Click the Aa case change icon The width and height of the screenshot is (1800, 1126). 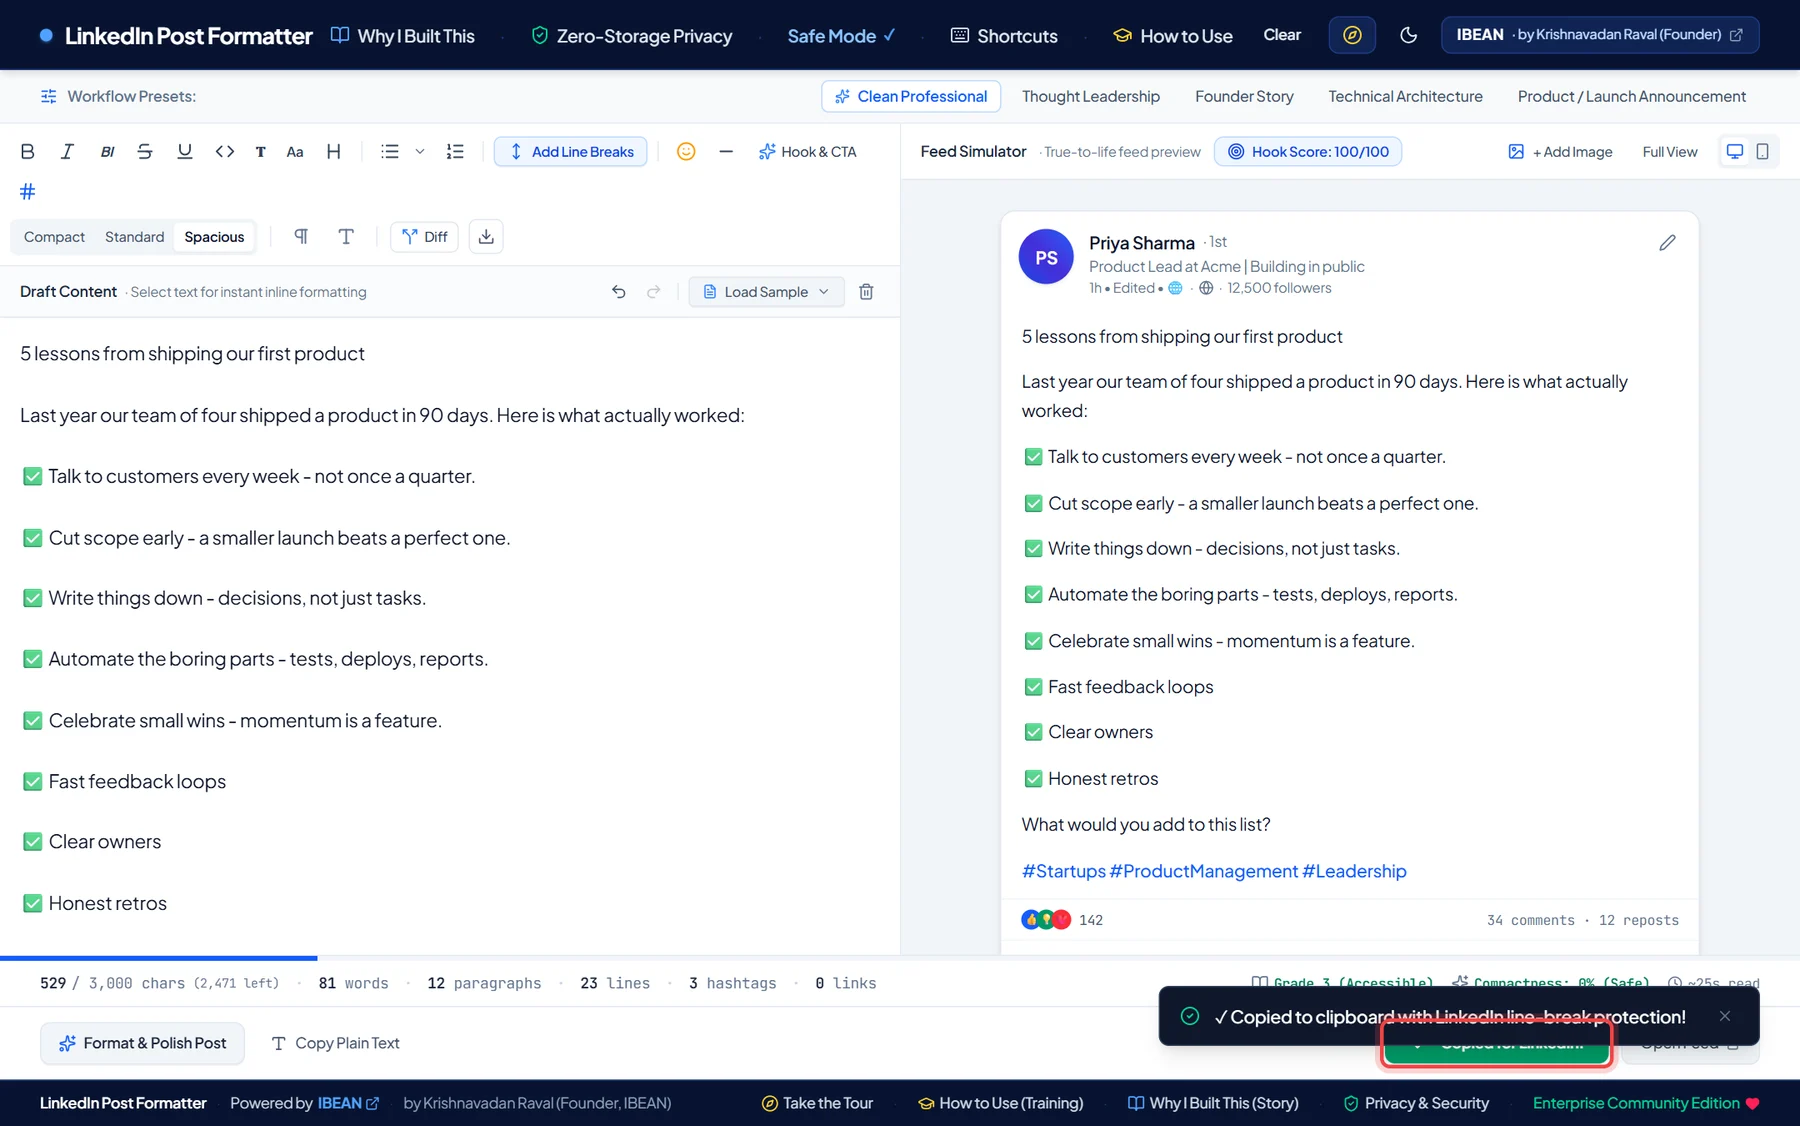click(x=295, y=152)
